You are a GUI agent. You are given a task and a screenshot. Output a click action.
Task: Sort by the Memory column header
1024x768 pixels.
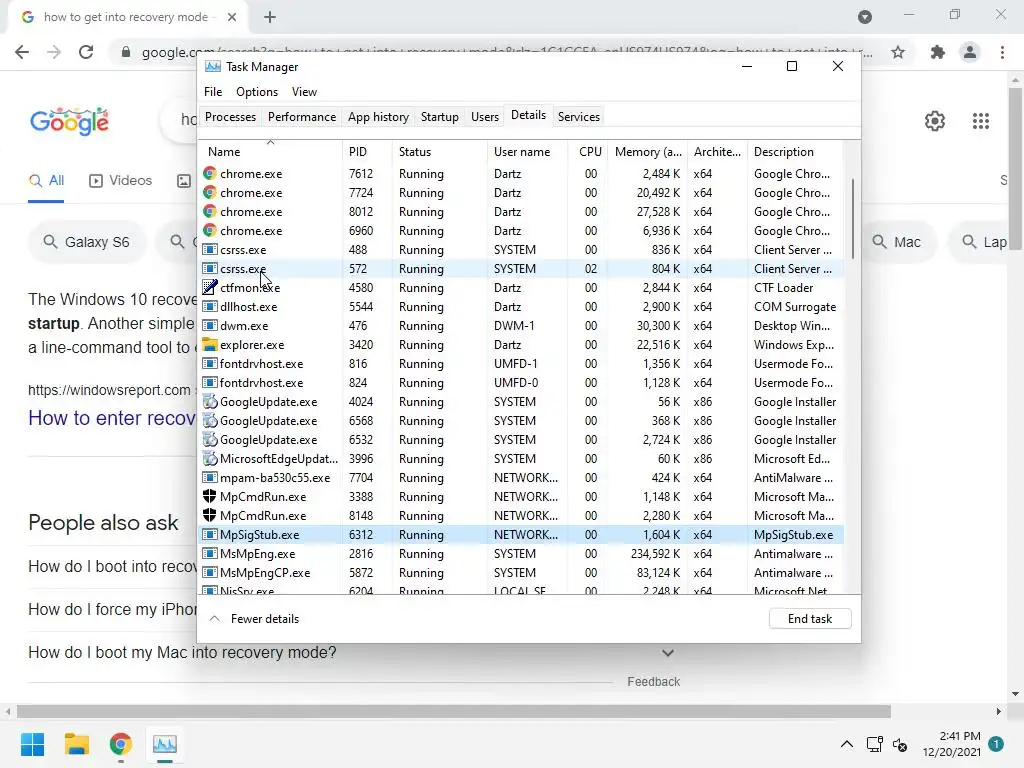tap(647, 152)
